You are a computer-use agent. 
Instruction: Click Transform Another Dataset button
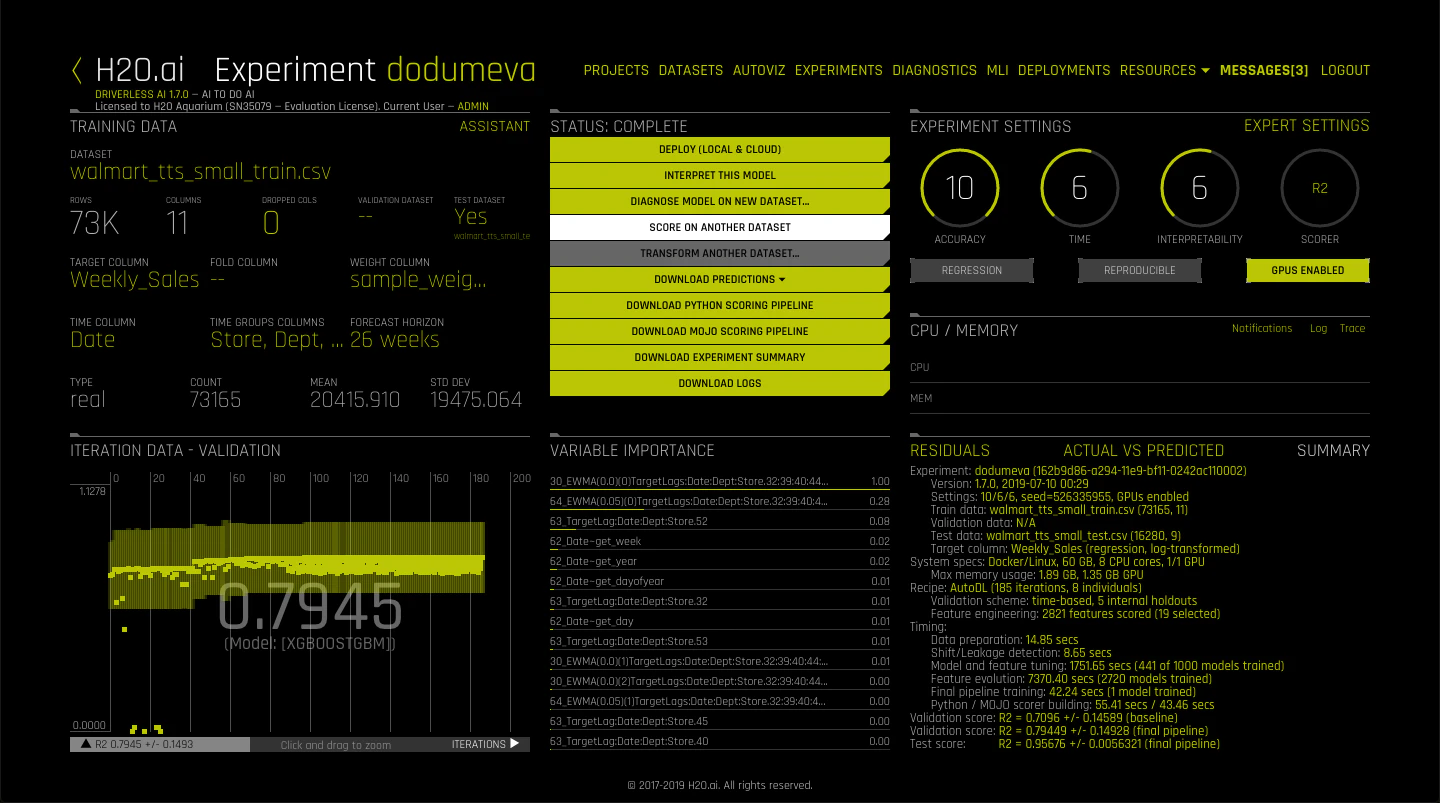pos(720,253)
